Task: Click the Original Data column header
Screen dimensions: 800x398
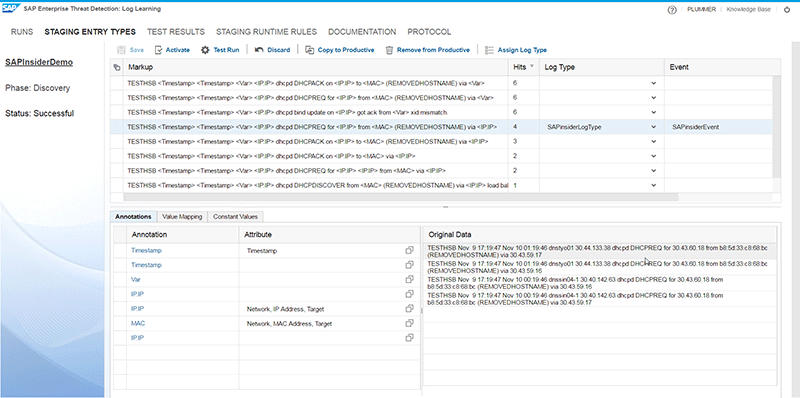Action: coord(599,235)
